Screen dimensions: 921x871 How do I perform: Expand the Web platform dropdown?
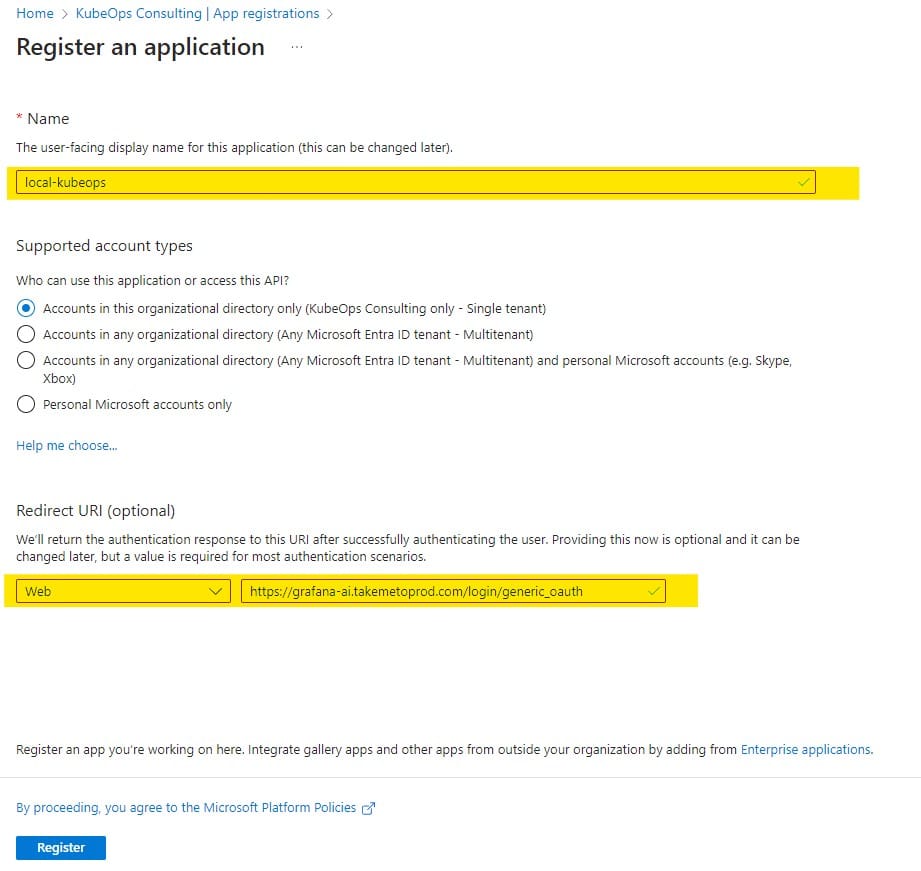pos(123,591)
